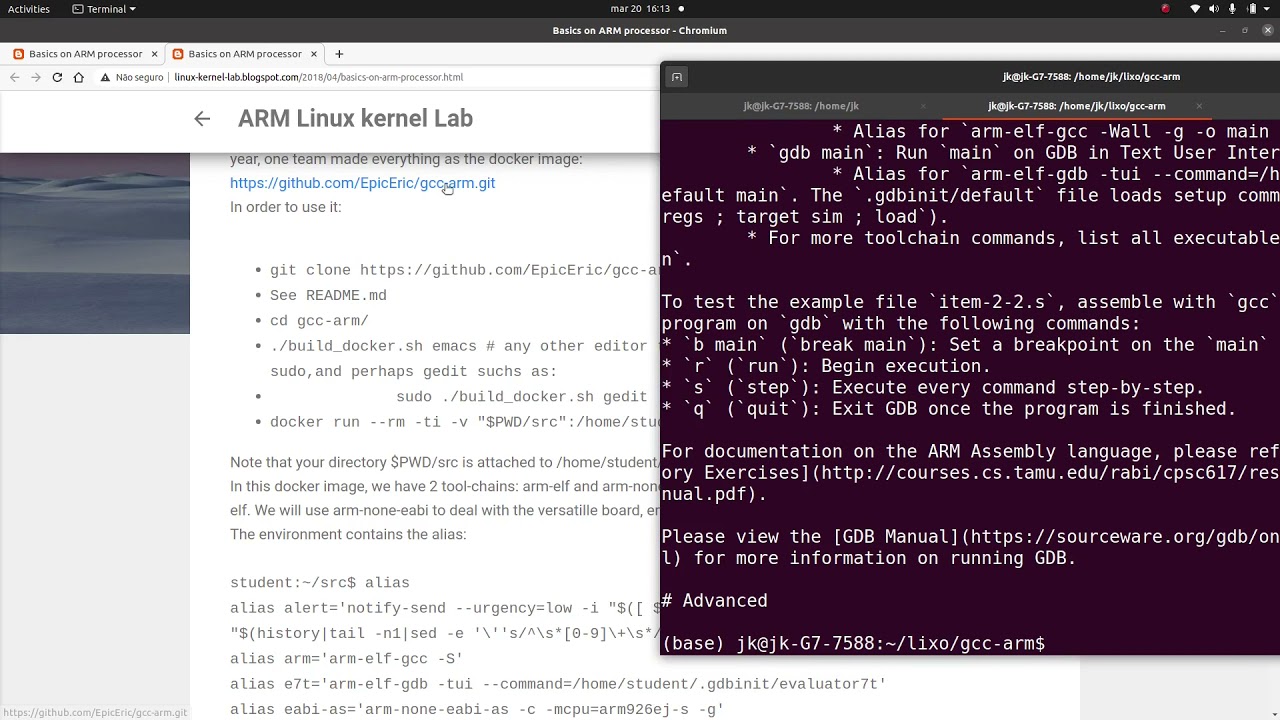
Task: Open the Wi-Fi status icon
Action: (1195, 9)
